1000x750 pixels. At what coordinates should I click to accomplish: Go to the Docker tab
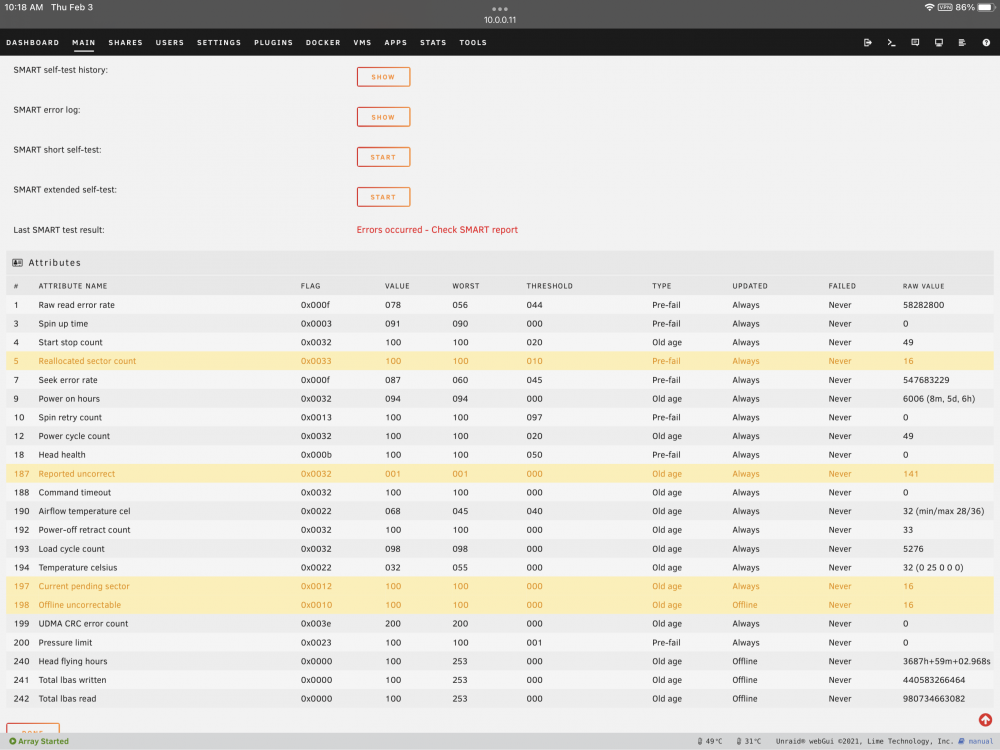coord(323,43)
